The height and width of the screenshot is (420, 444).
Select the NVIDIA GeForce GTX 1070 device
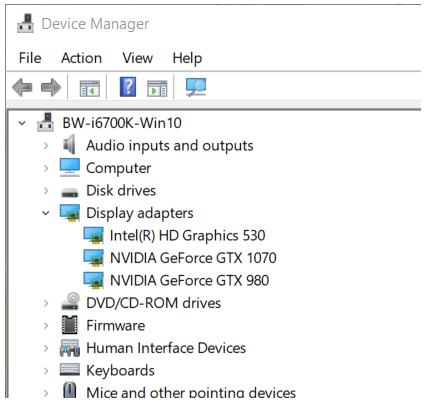coord(193,258)
